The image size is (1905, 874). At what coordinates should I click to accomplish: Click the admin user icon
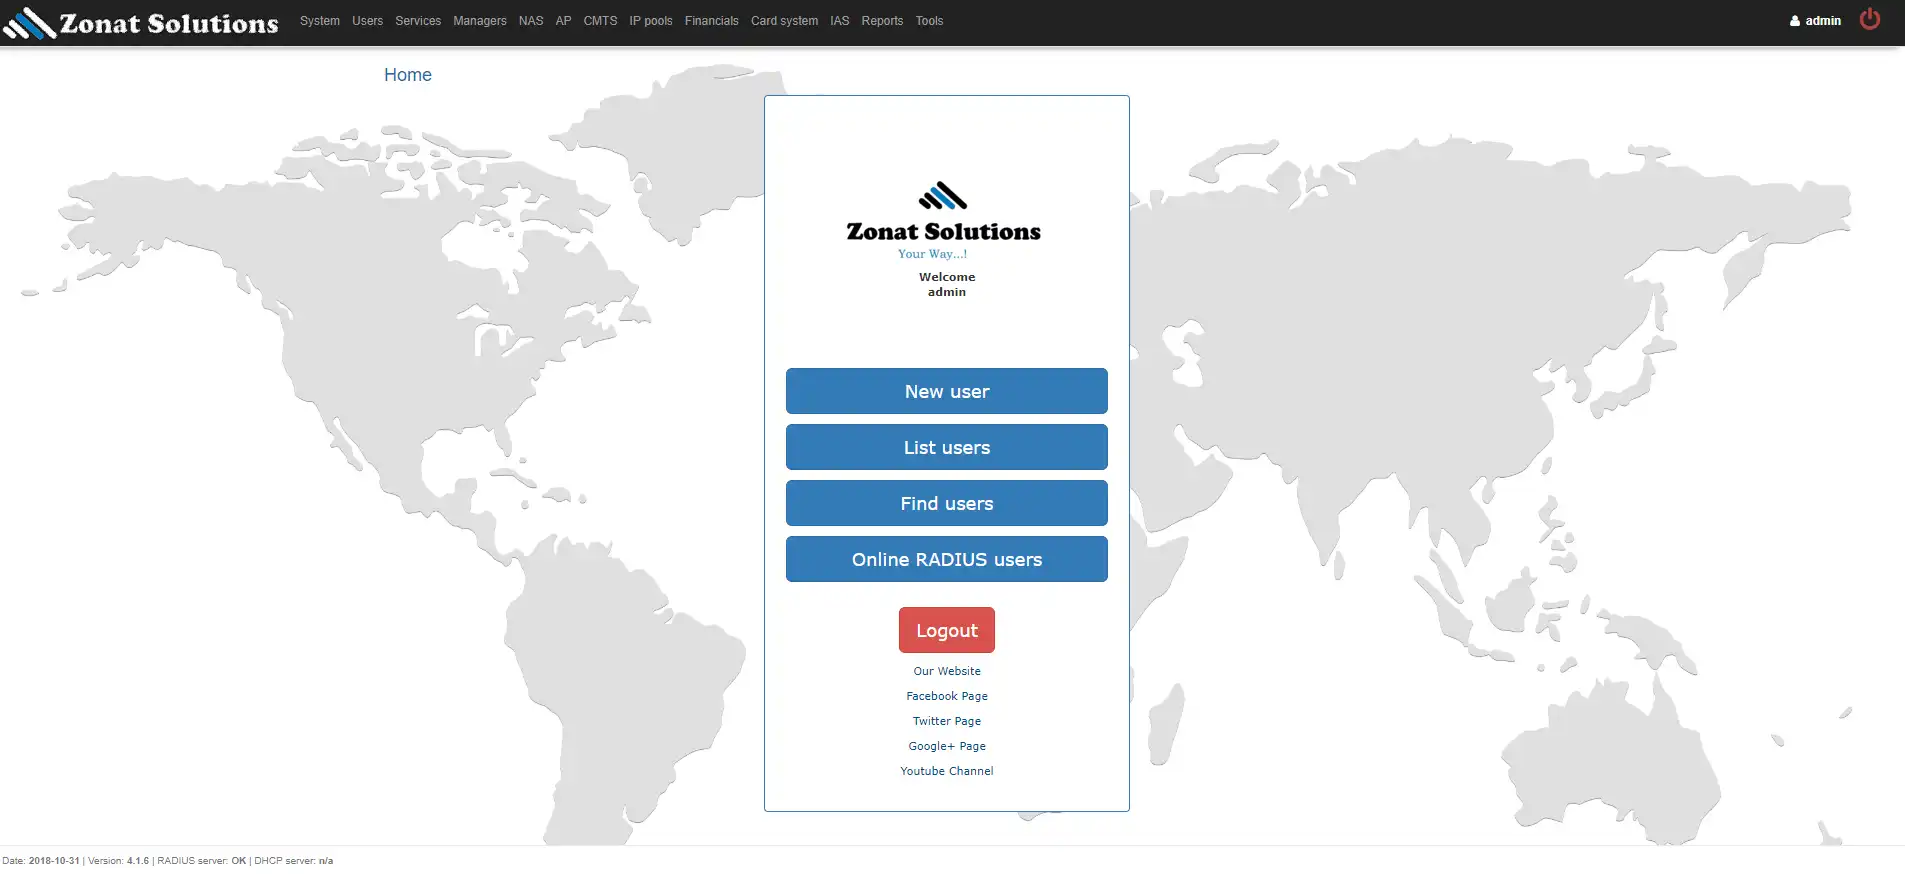[1795, 21]
